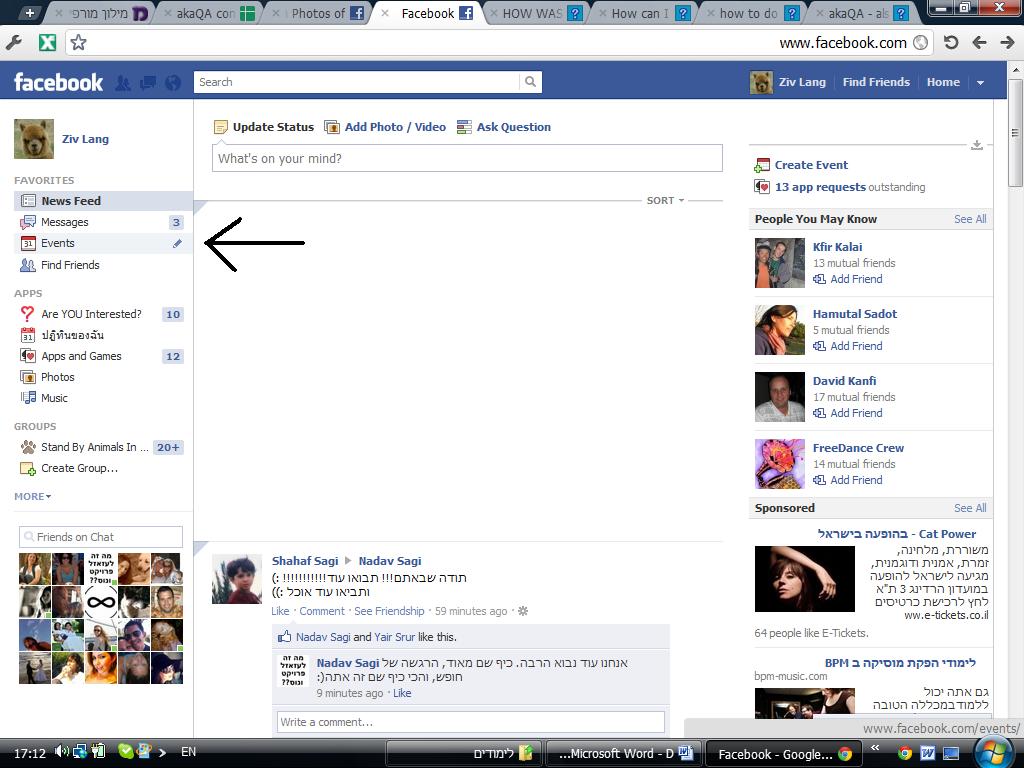Switch to the how to do tab
Image resolution: width=1024 pixels, height=768 pixels.
751,13
